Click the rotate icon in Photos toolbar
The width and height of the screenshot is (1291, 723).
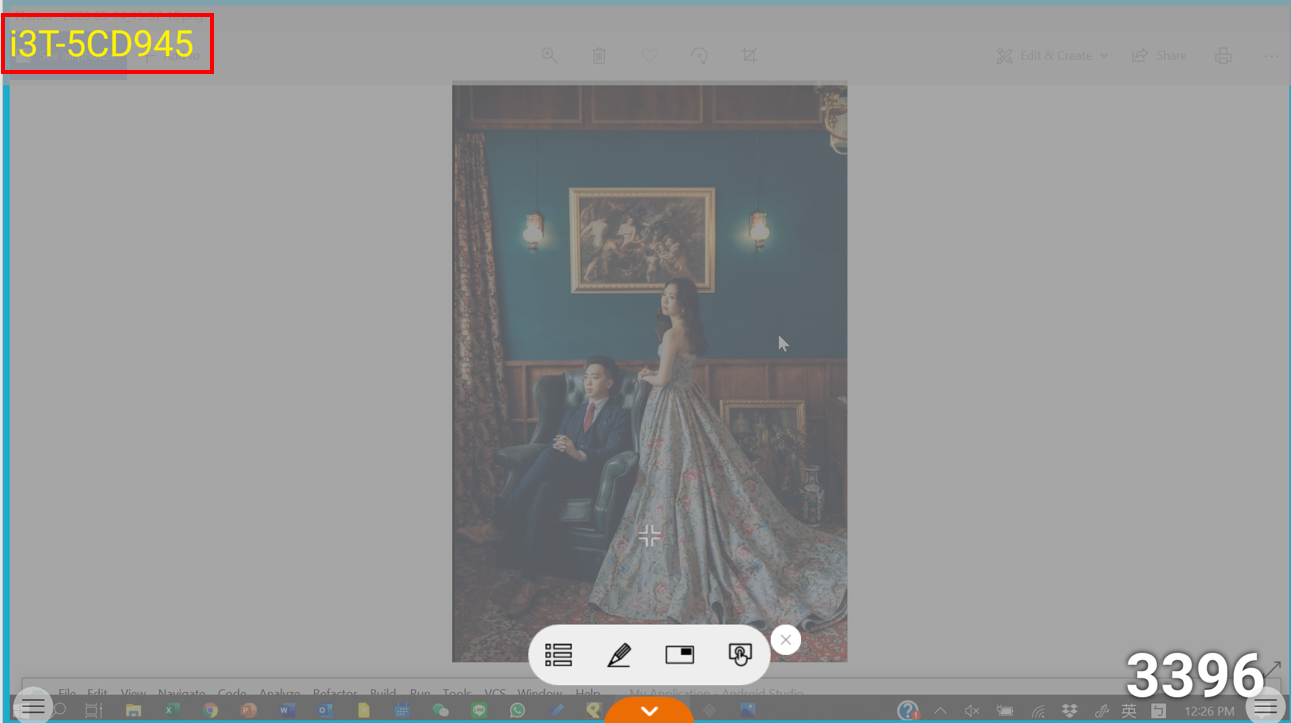(x=700, y=56)
